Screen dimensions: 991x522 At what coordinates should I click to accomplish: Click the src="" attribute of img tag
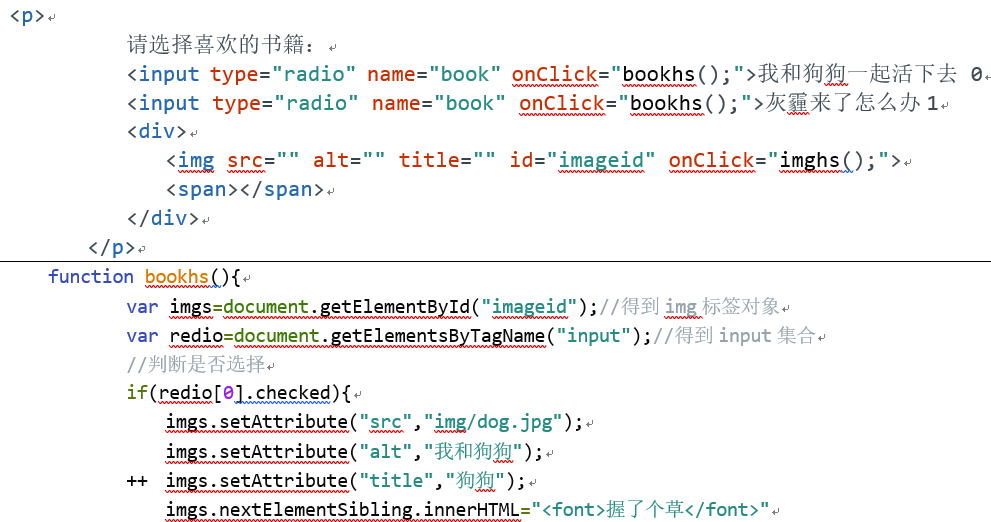263,161
